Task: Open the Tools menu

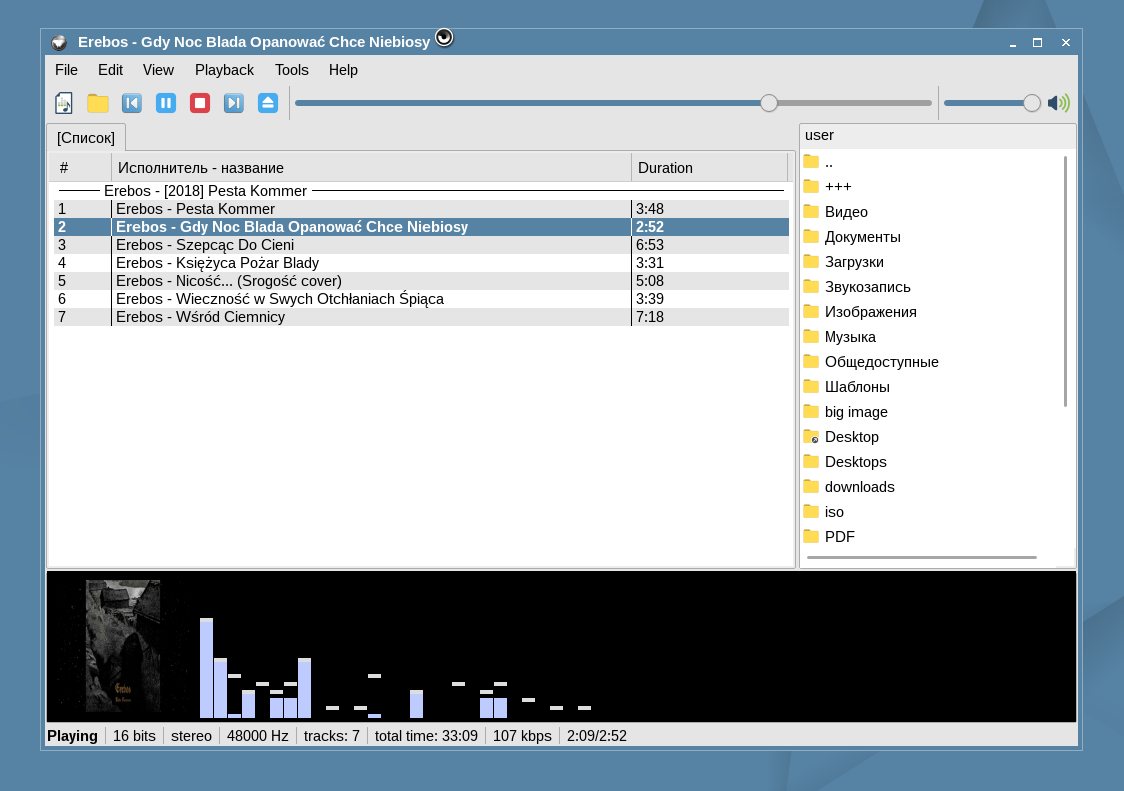Action: tap(291, 70)
